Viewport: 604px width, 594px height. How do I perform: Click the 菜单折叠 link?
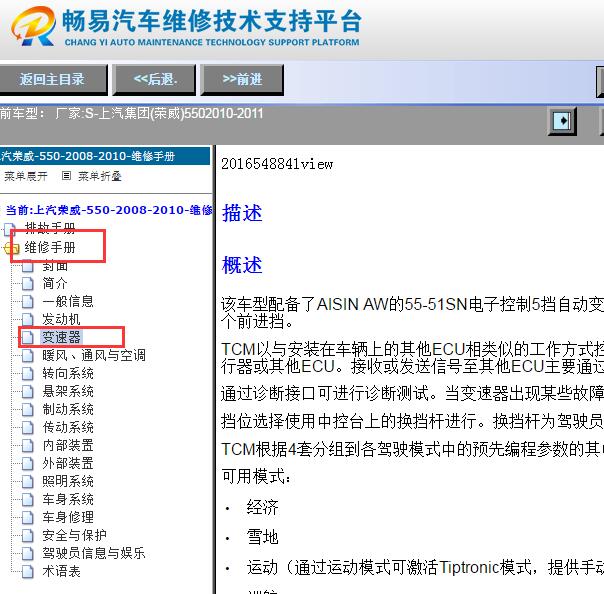click(100, 176)
